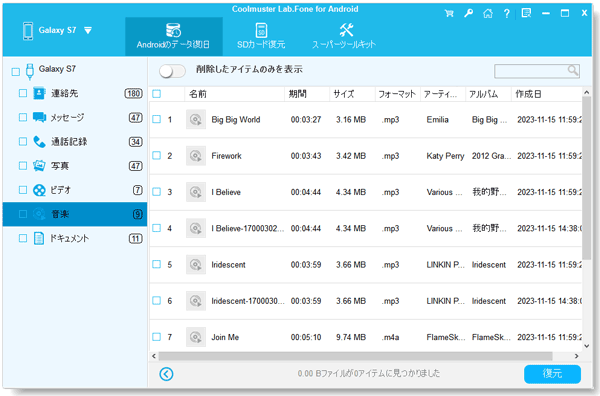The image size is (600, 396).
Task: Check the 連絡先 category checkbox
Action: pyautogui.click(x=23, y=93)
